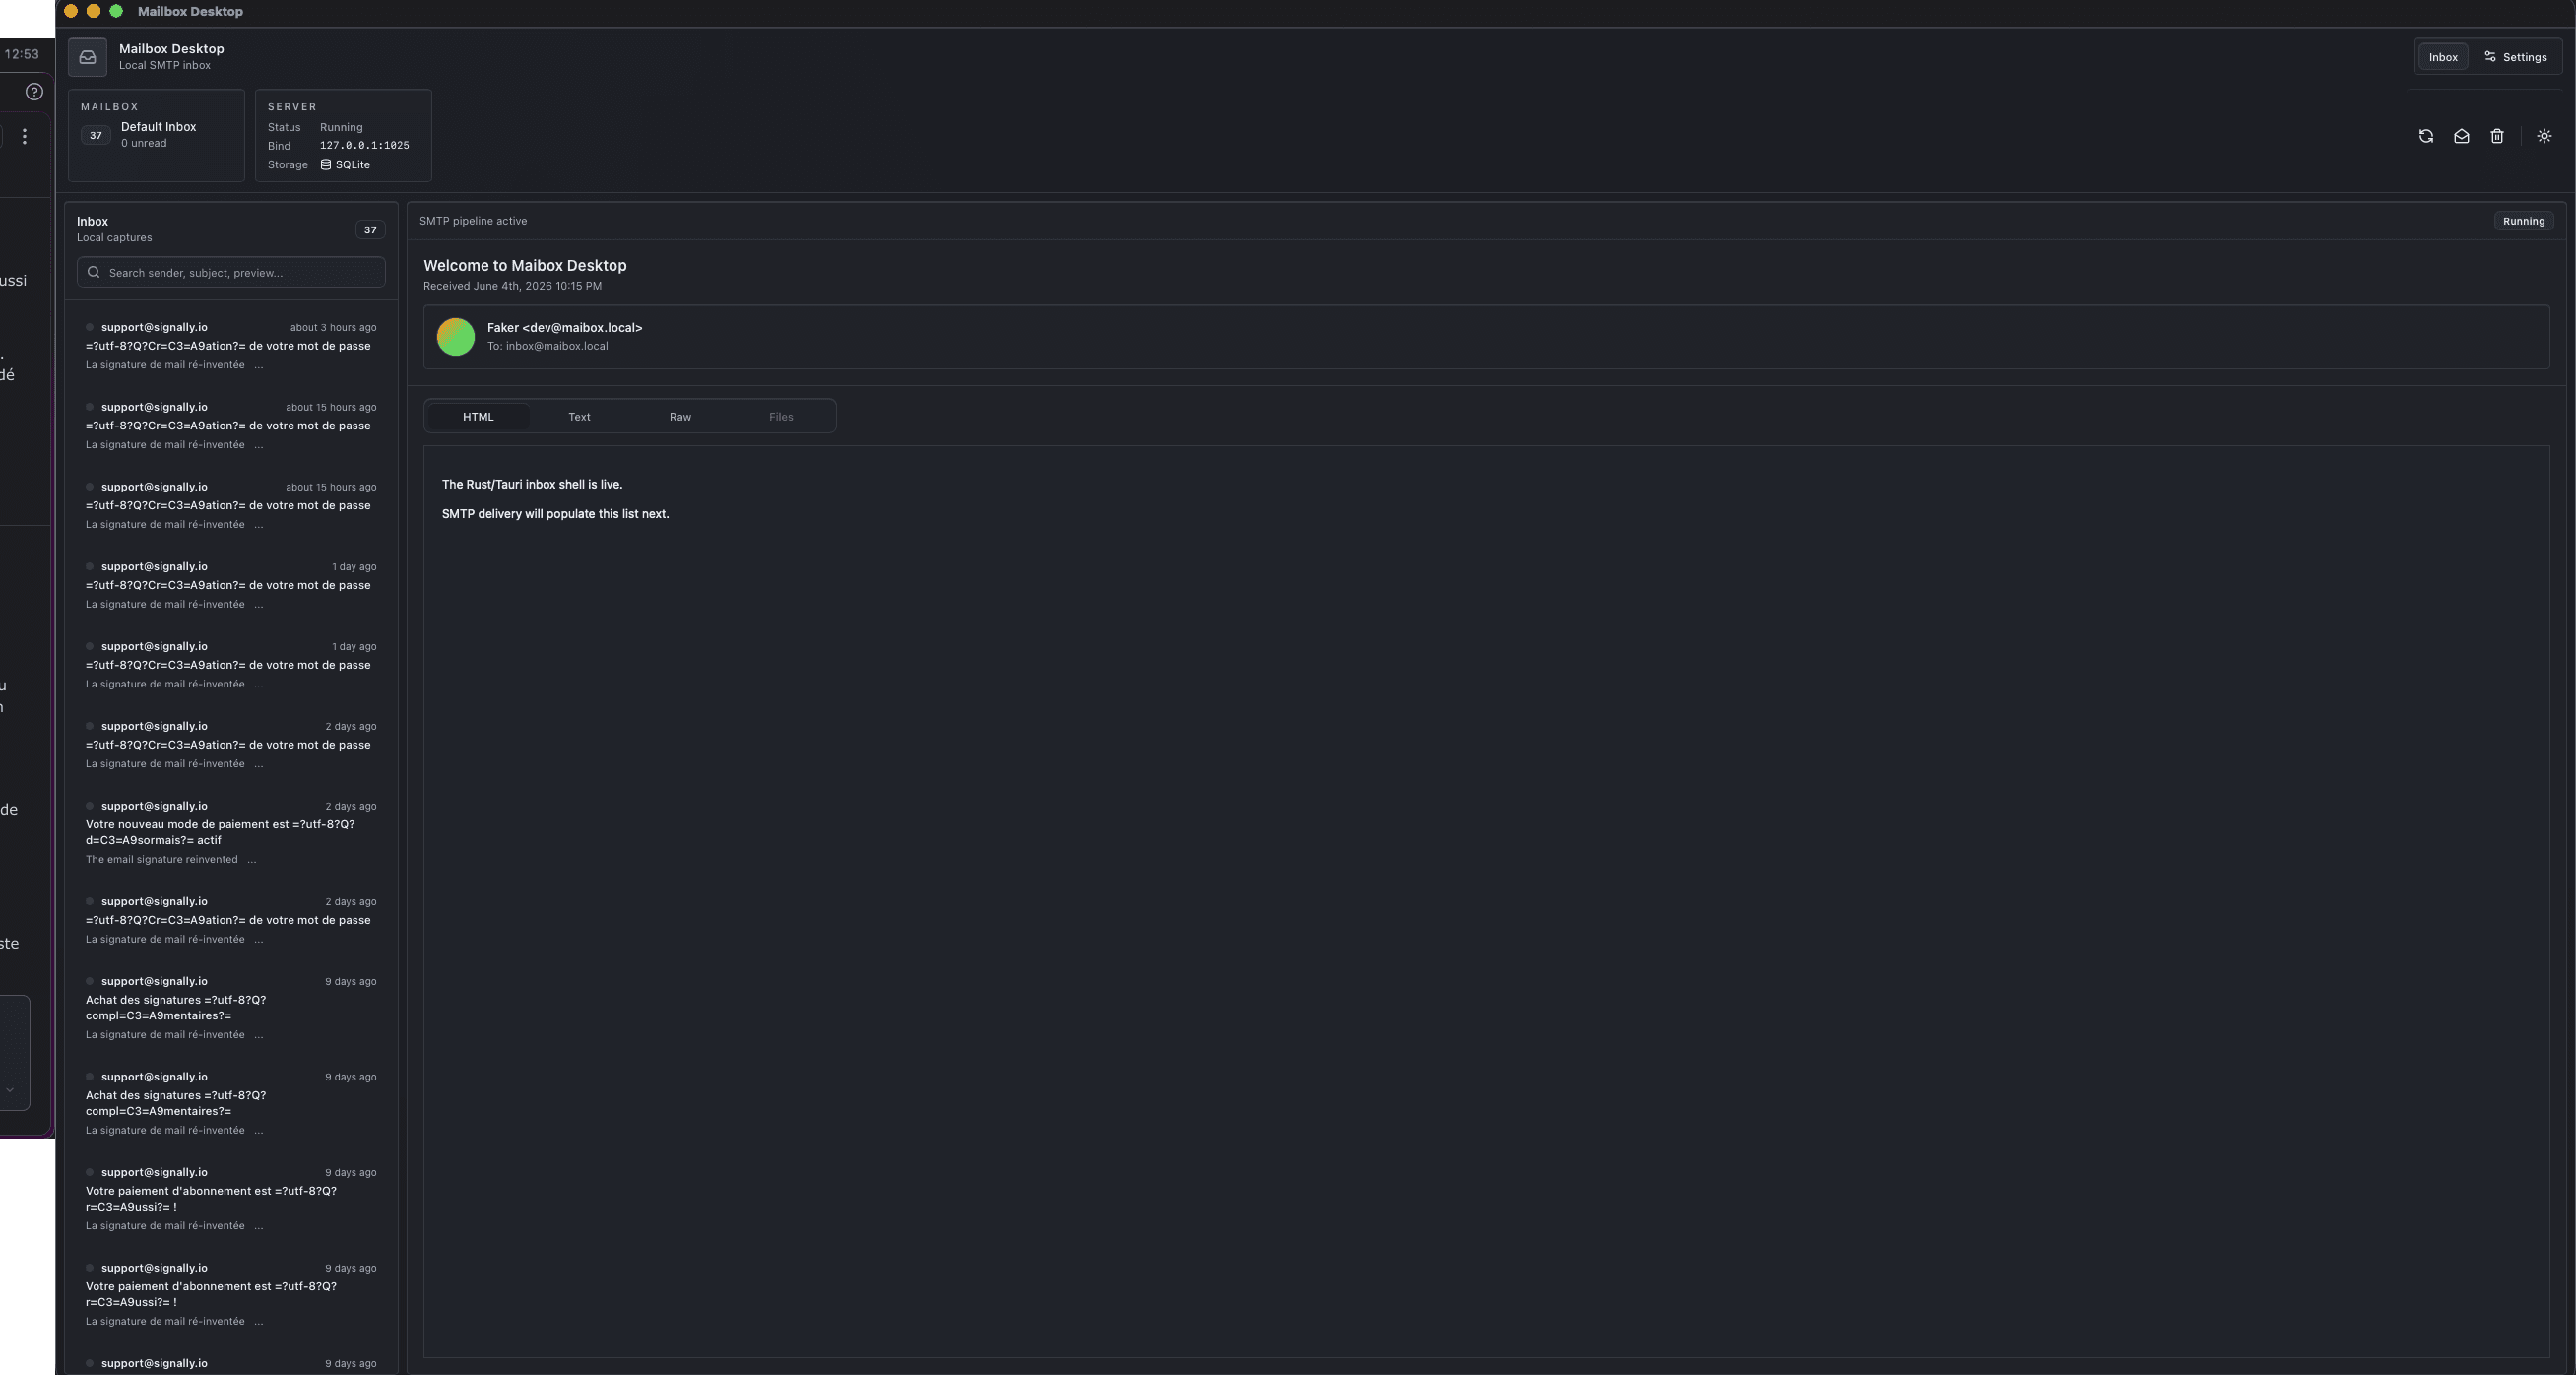2576x1375 pixels.
Task: Toggle light theme with the sun icon
Action: pyautogui.click(x=2544, y=136)
